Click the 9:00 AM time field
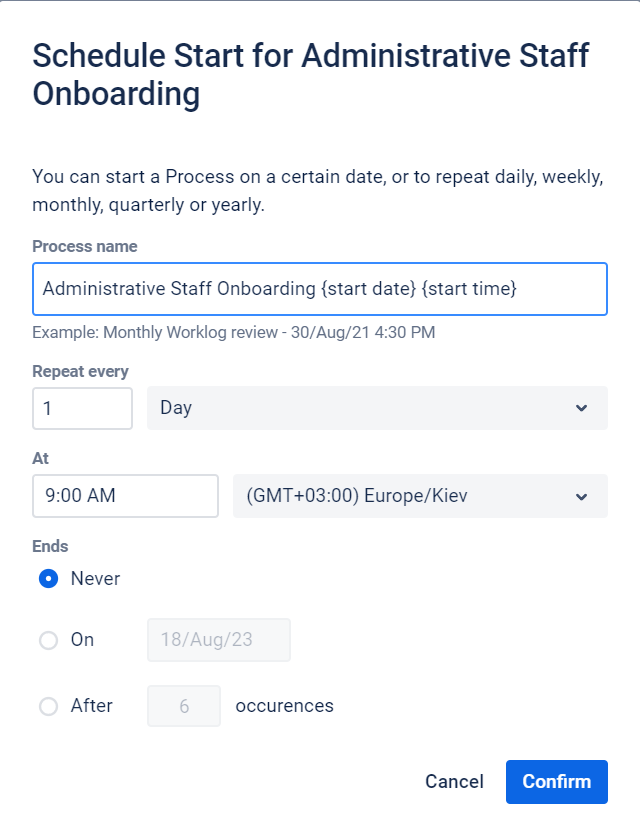Viewport: 640px width, 833px height. tap(125, 496)
